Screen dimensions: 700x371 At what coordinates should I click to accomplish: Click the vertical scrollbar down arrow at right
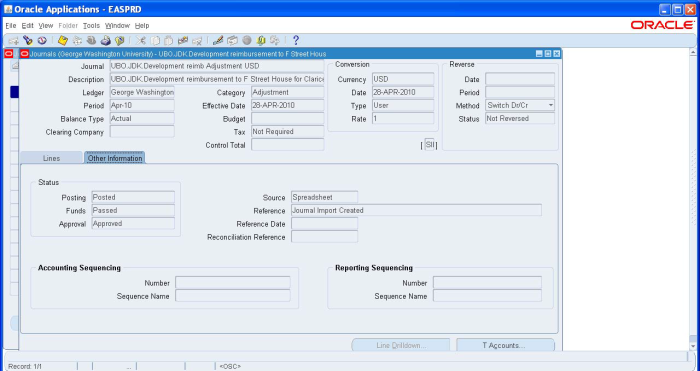pos(693,346)
